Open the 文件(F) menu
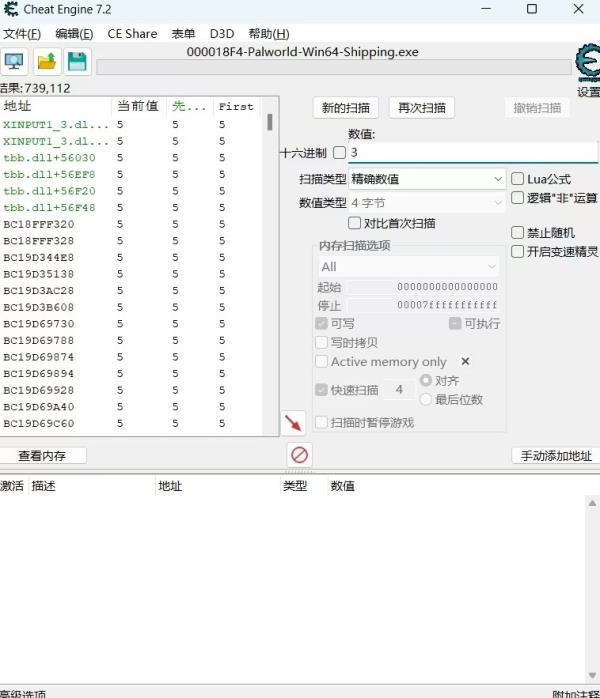Viewport: 600px width, 698px height. click(22, 33)
